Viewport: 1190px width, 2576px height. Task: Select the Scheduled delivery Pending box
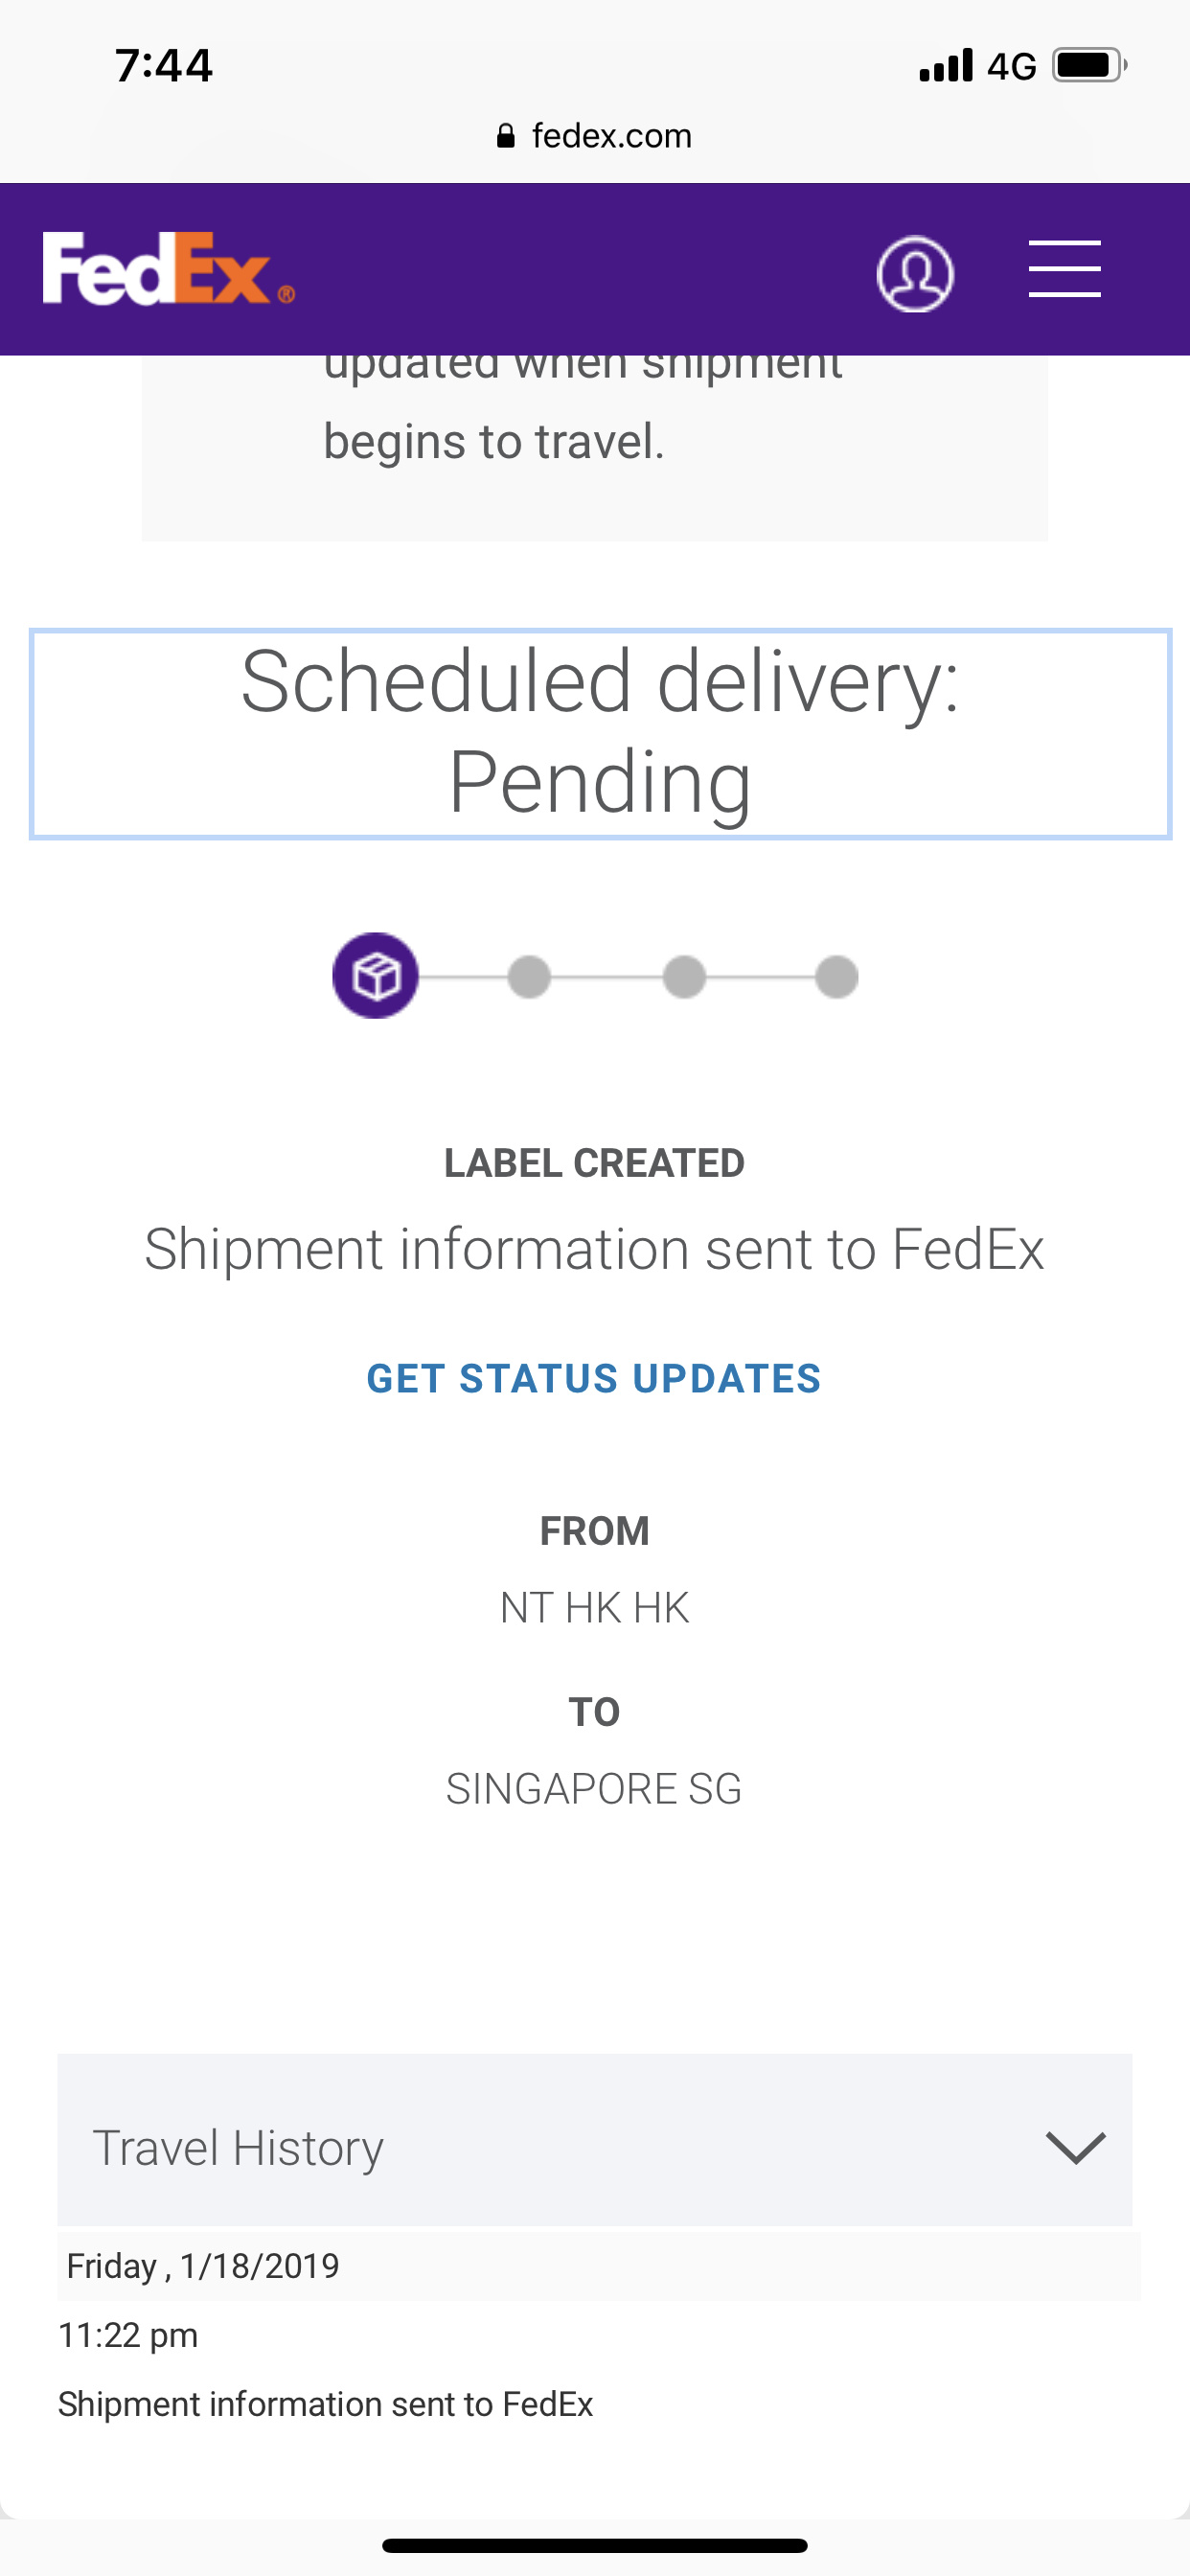tap(600, 734)
